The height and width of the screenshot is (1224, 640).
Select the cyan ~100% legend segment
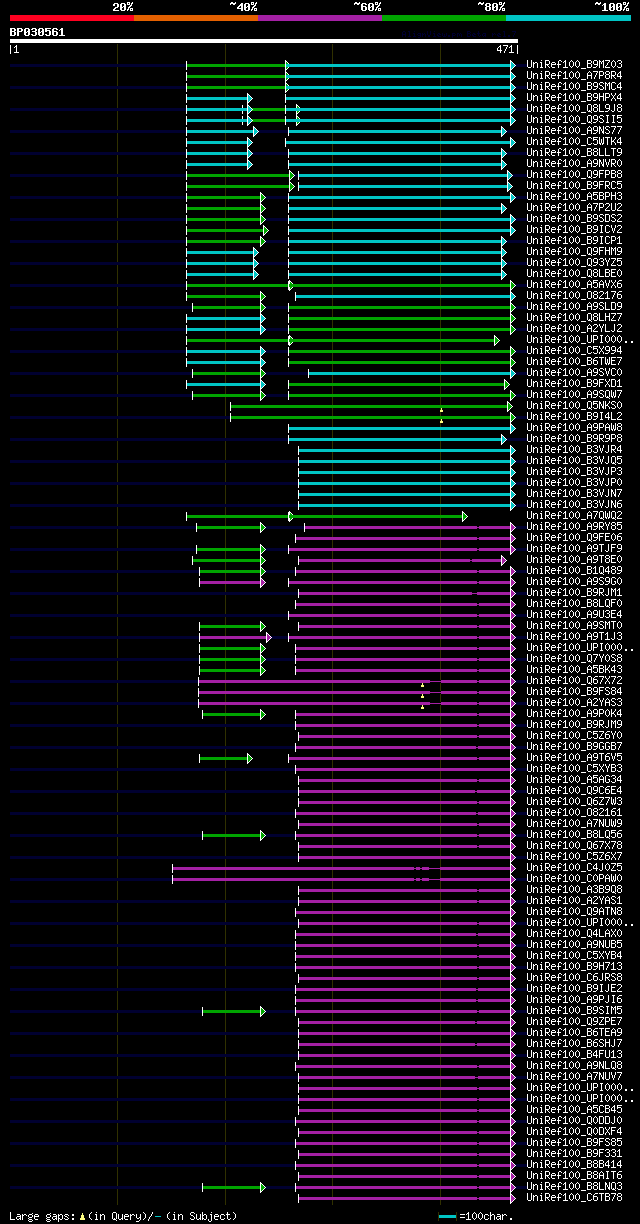point(568,18)
